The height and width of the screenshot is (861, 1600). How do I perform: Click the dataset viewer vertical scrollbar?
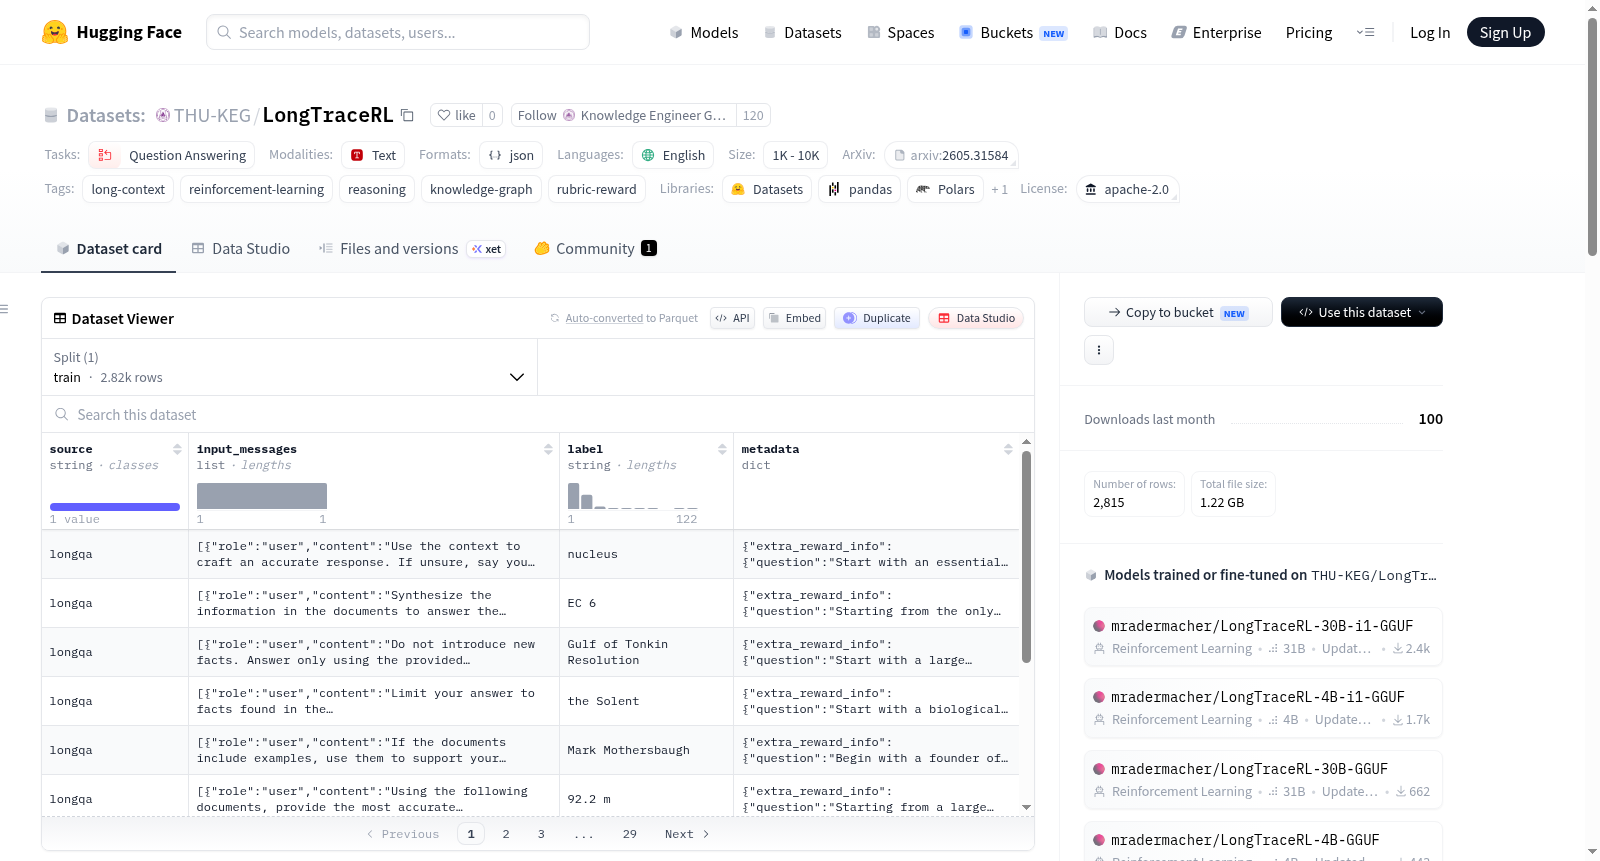tap(1026, 556)
